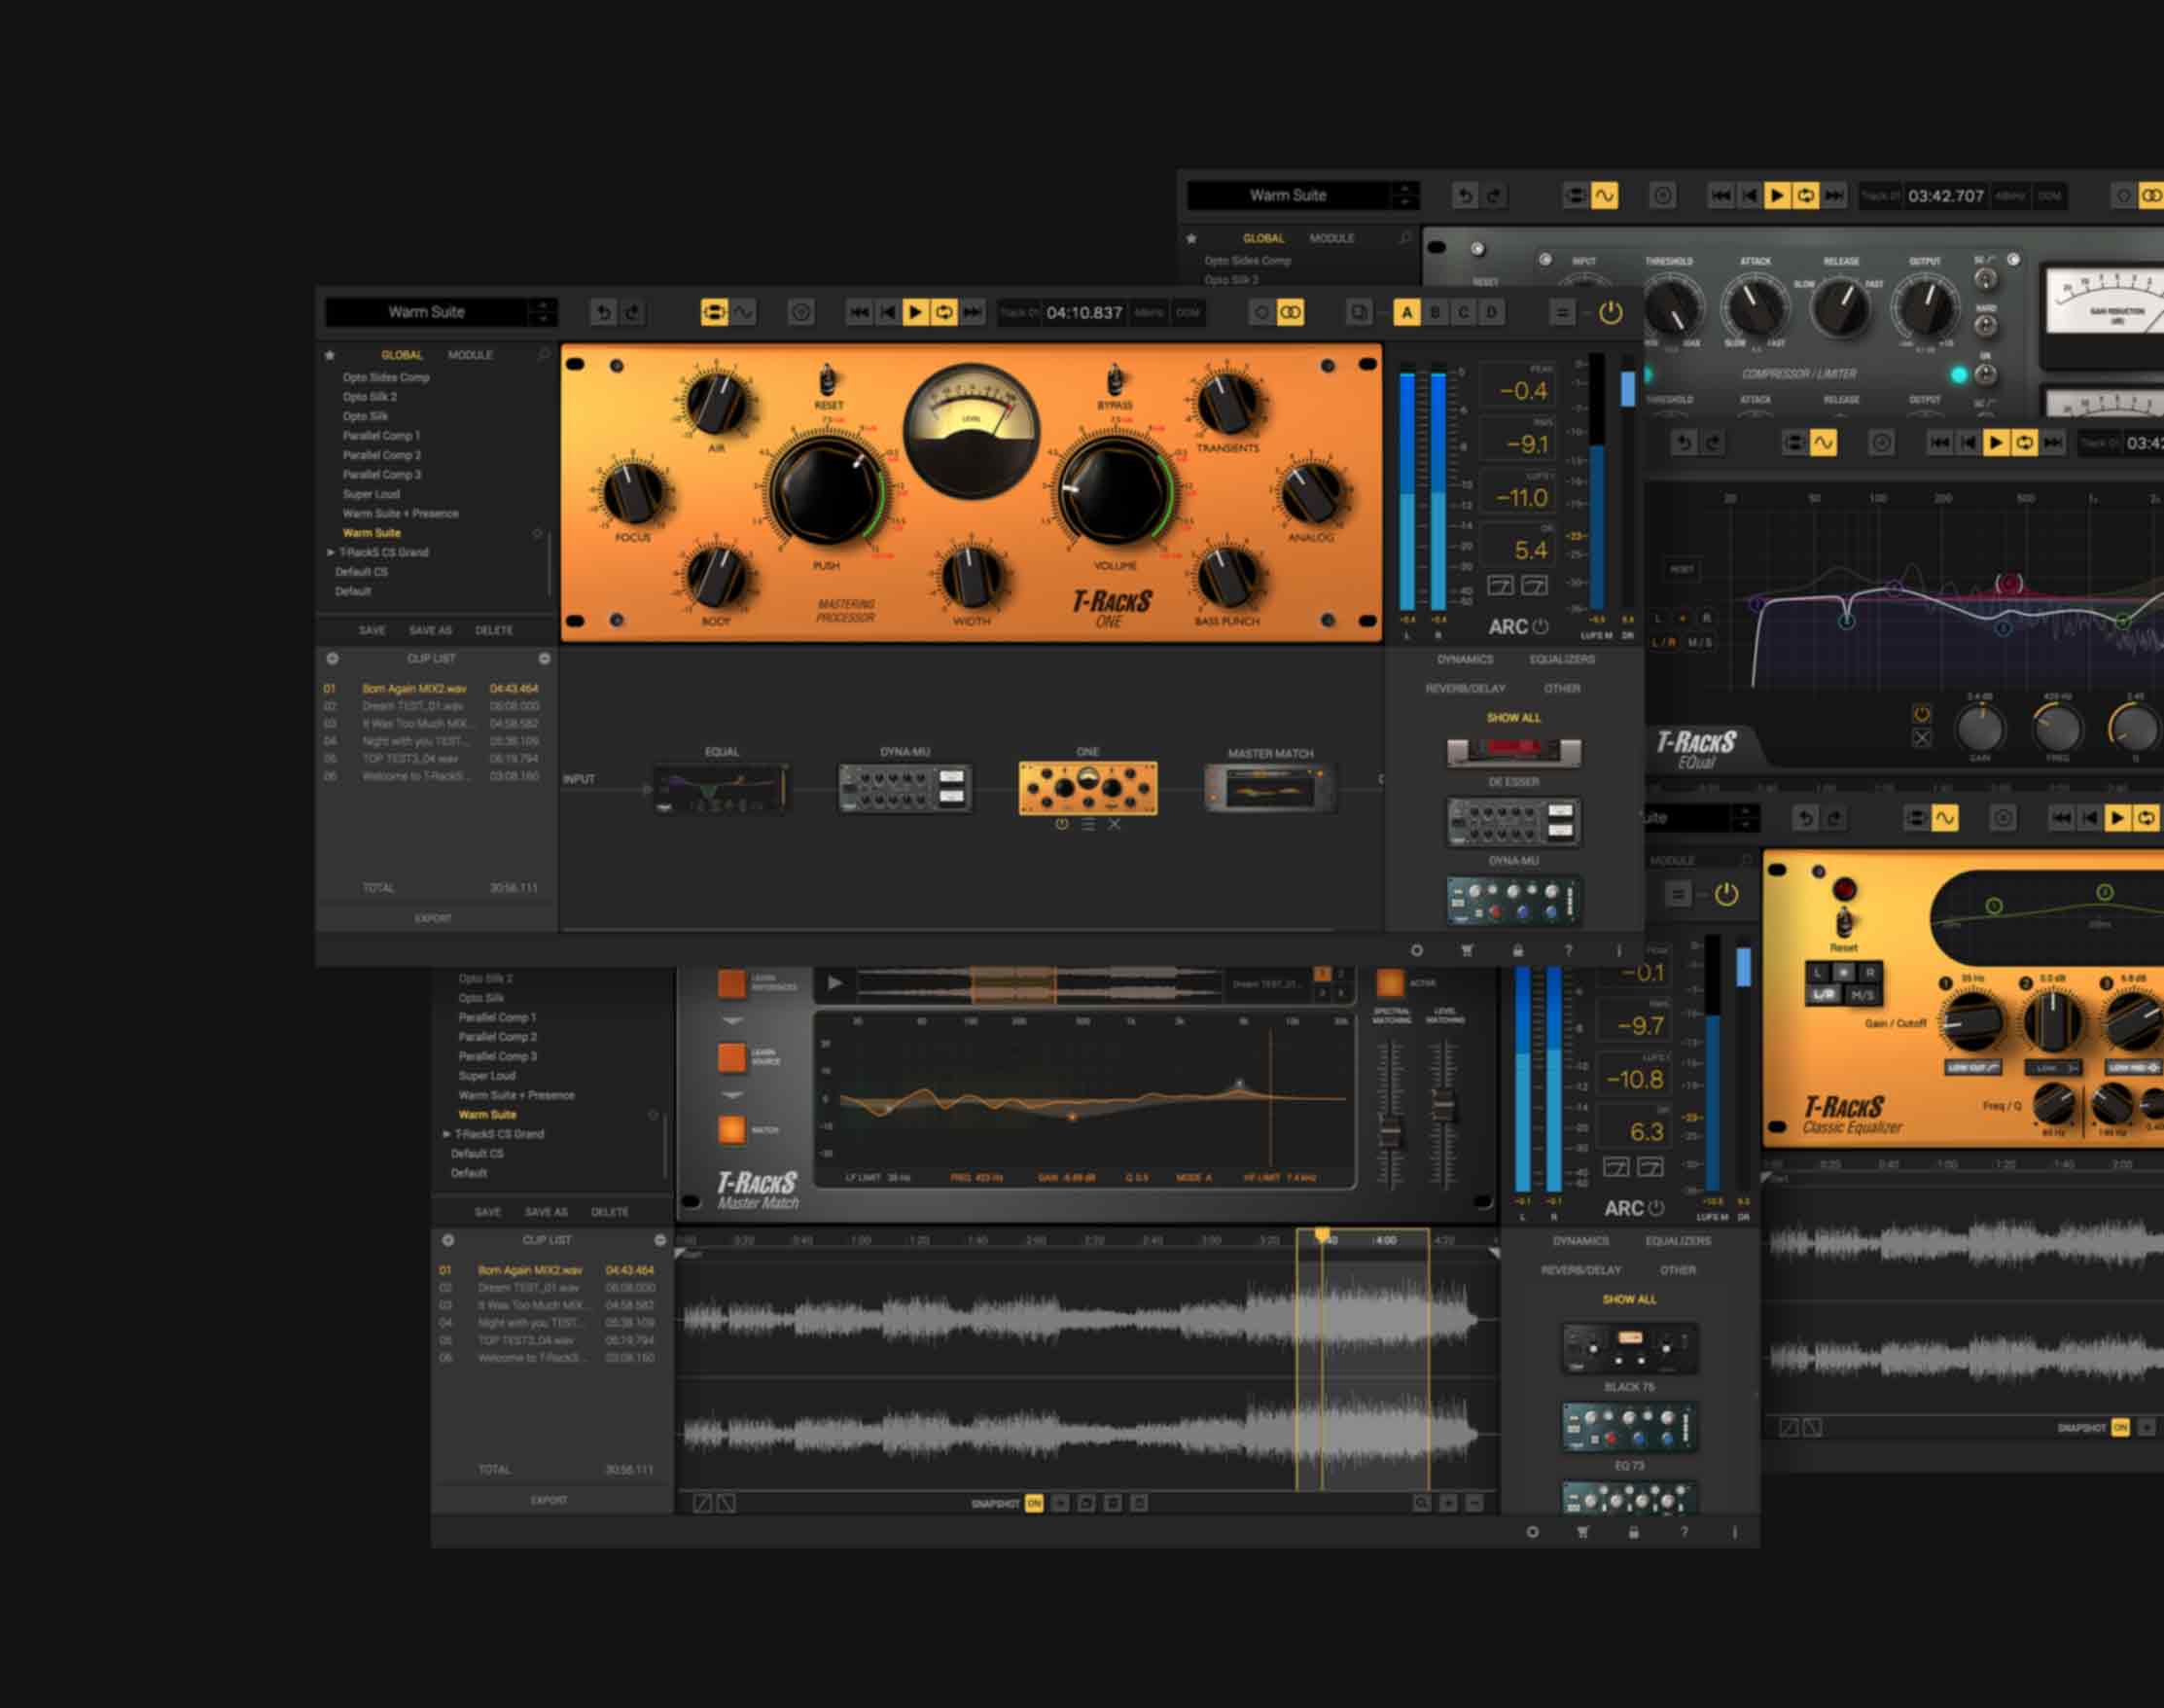This screenshot has height=1708, width=2164.
Task: Remove clip using minus icon in front Clip List
Action: 544,659
